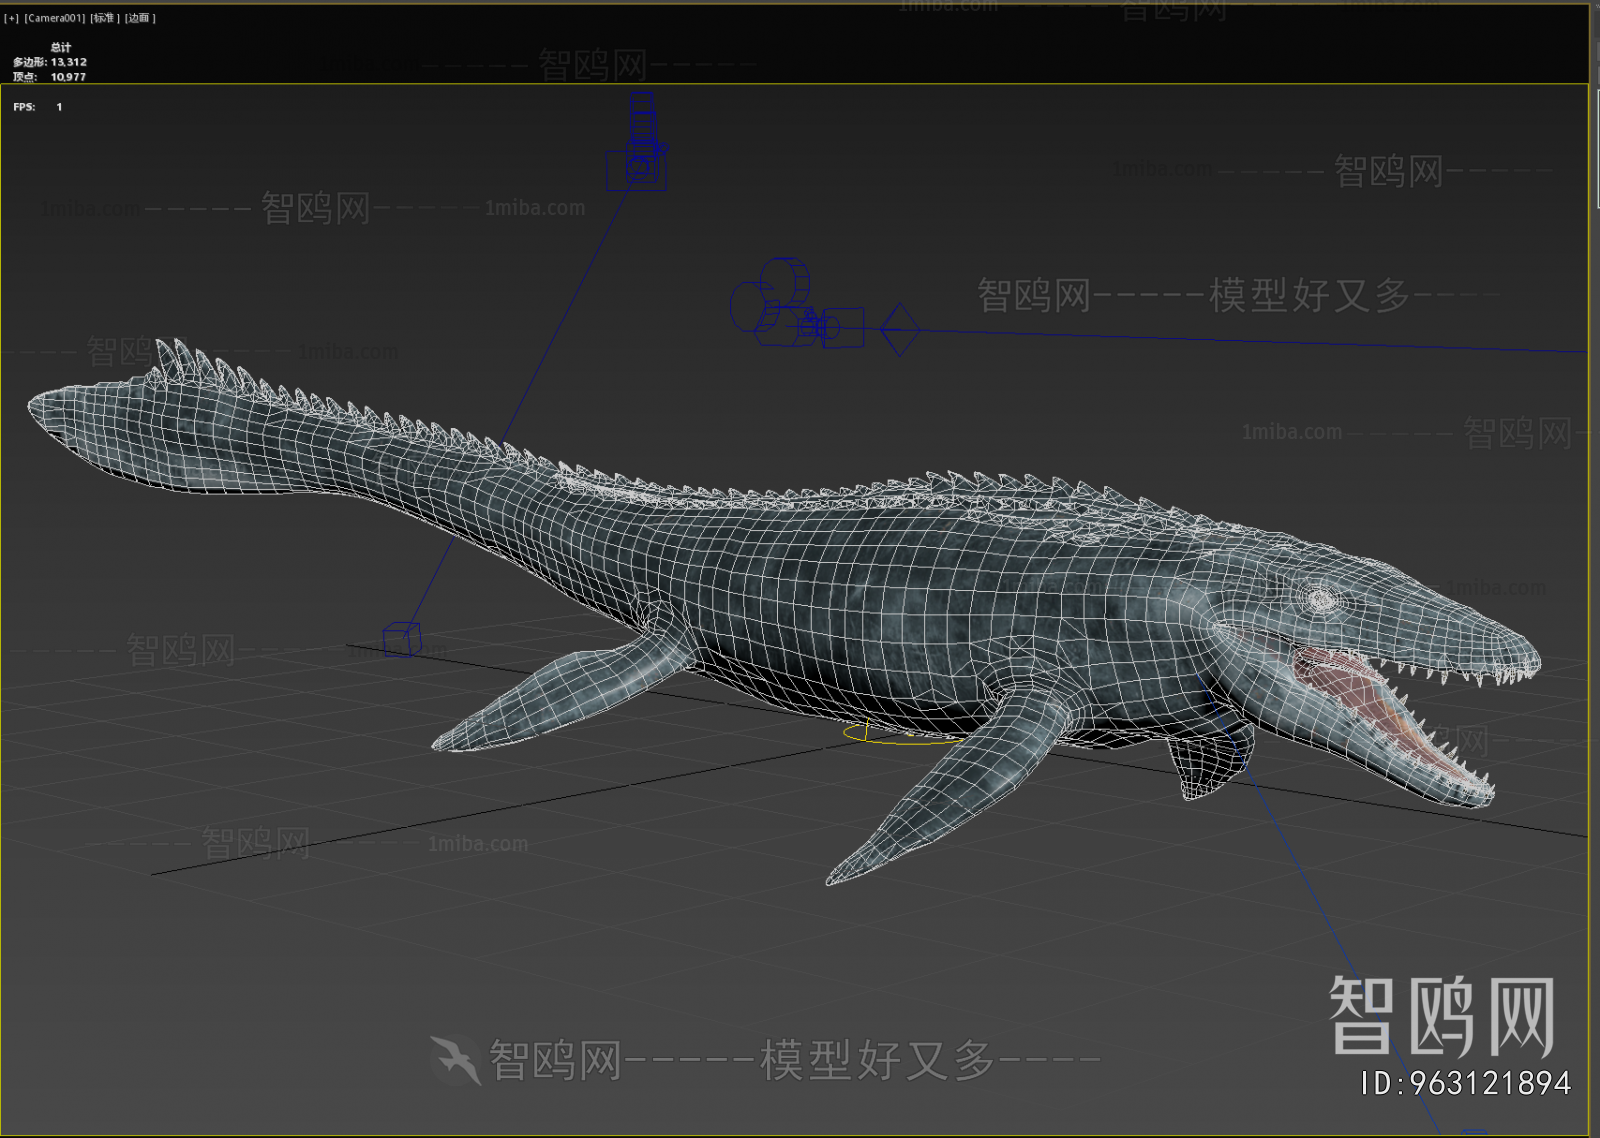Select the diamond-shaped camera target helper

[x=900, y=330]
